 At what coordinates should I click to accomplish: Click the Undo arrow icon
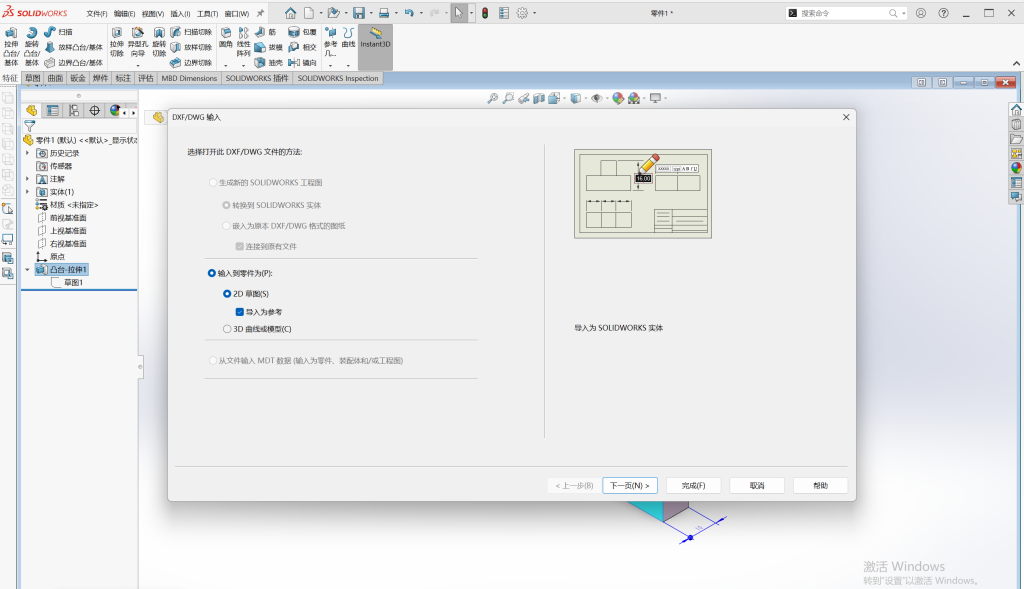[409, 13]
